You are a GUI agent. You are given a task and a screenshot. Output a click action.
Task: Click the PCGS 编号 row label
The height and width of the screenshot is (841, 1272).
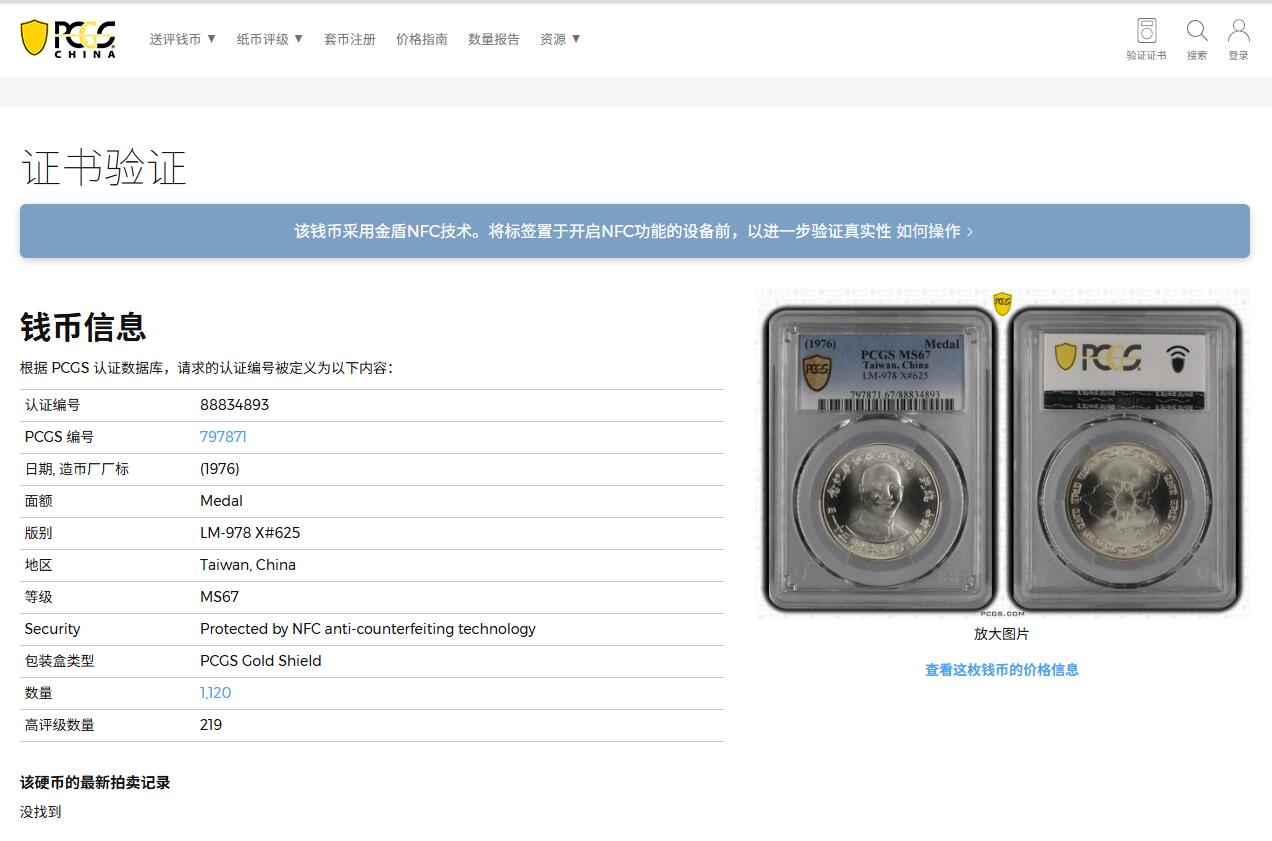59,437
